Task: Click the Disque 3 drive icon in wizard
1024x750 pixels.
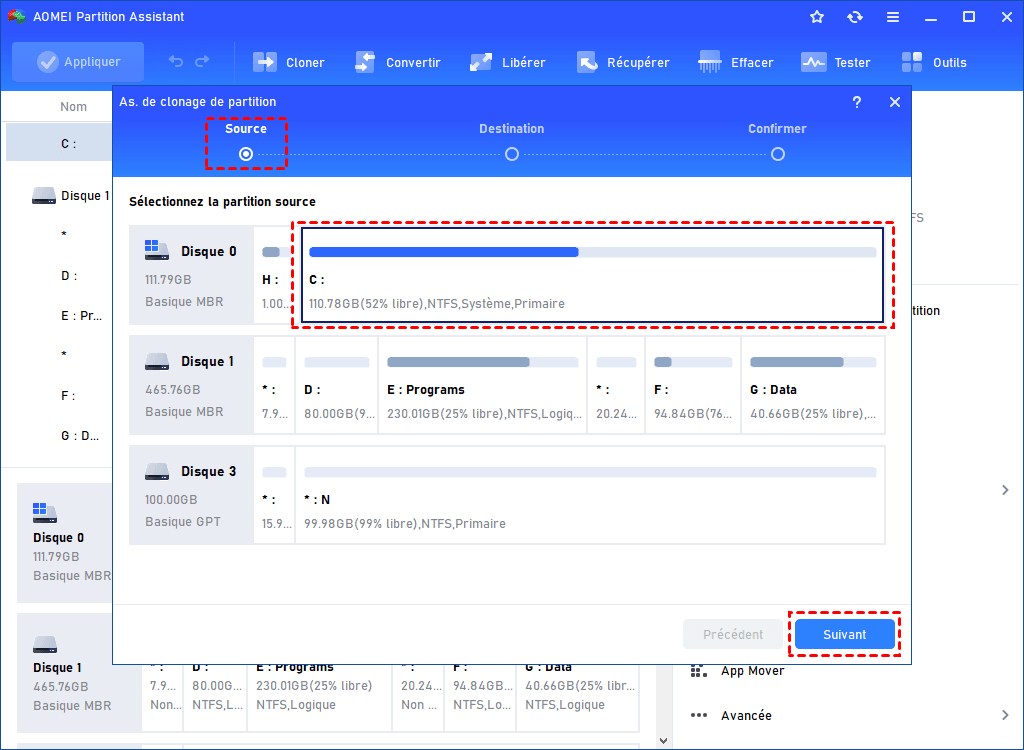Action: pos(157,471)
